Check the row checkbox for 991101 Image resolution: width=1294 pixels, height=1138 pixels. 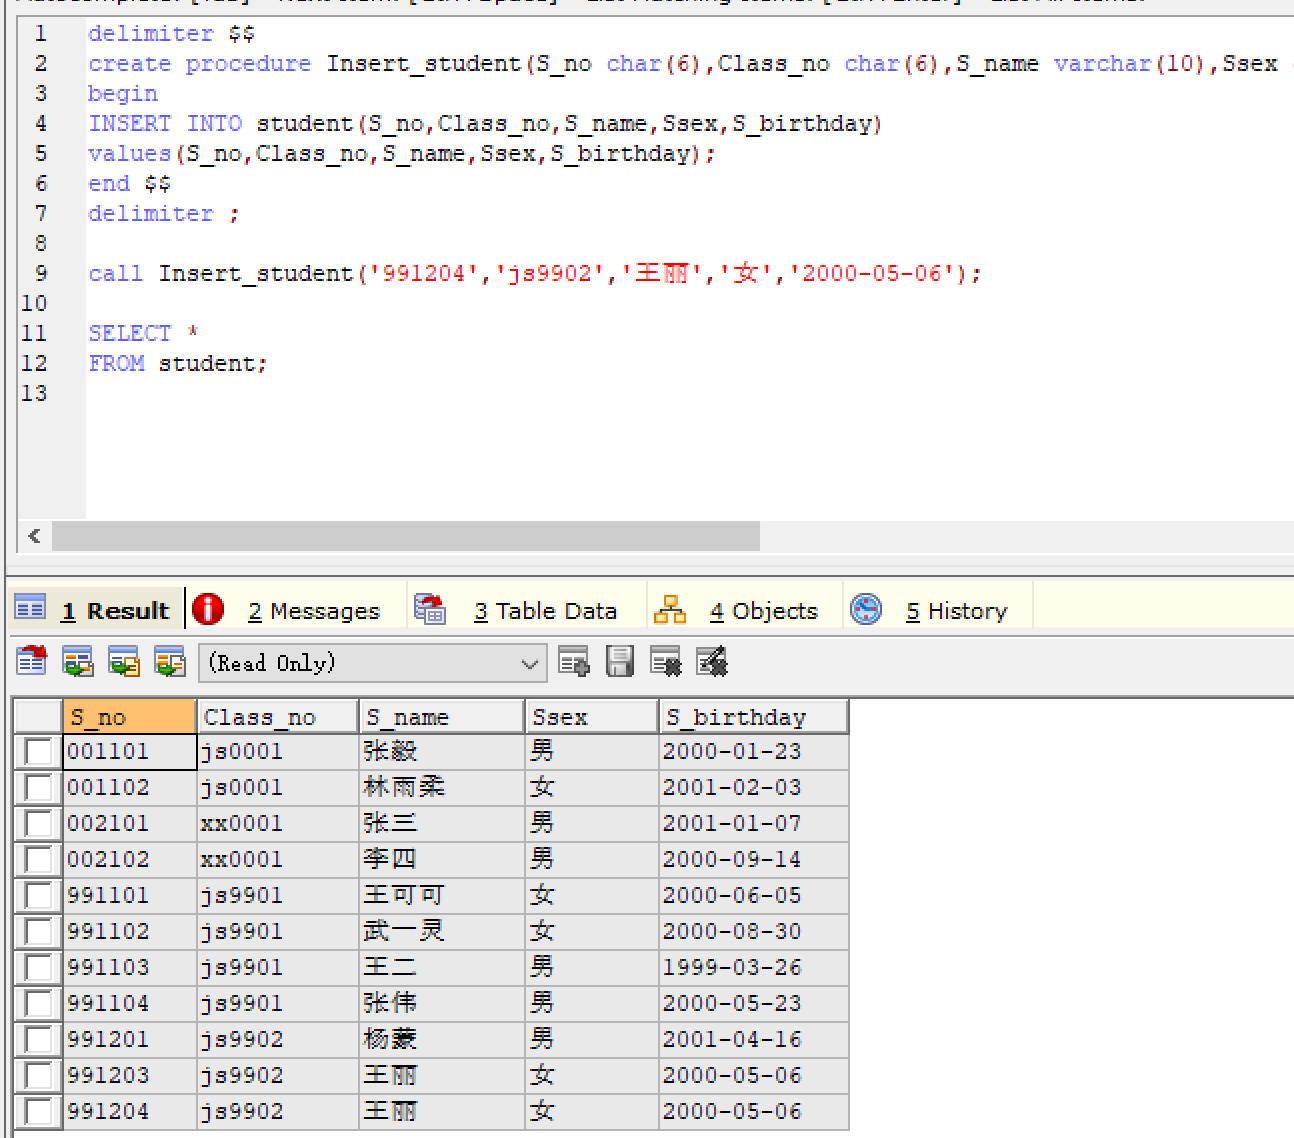click(x=39, y=896)
